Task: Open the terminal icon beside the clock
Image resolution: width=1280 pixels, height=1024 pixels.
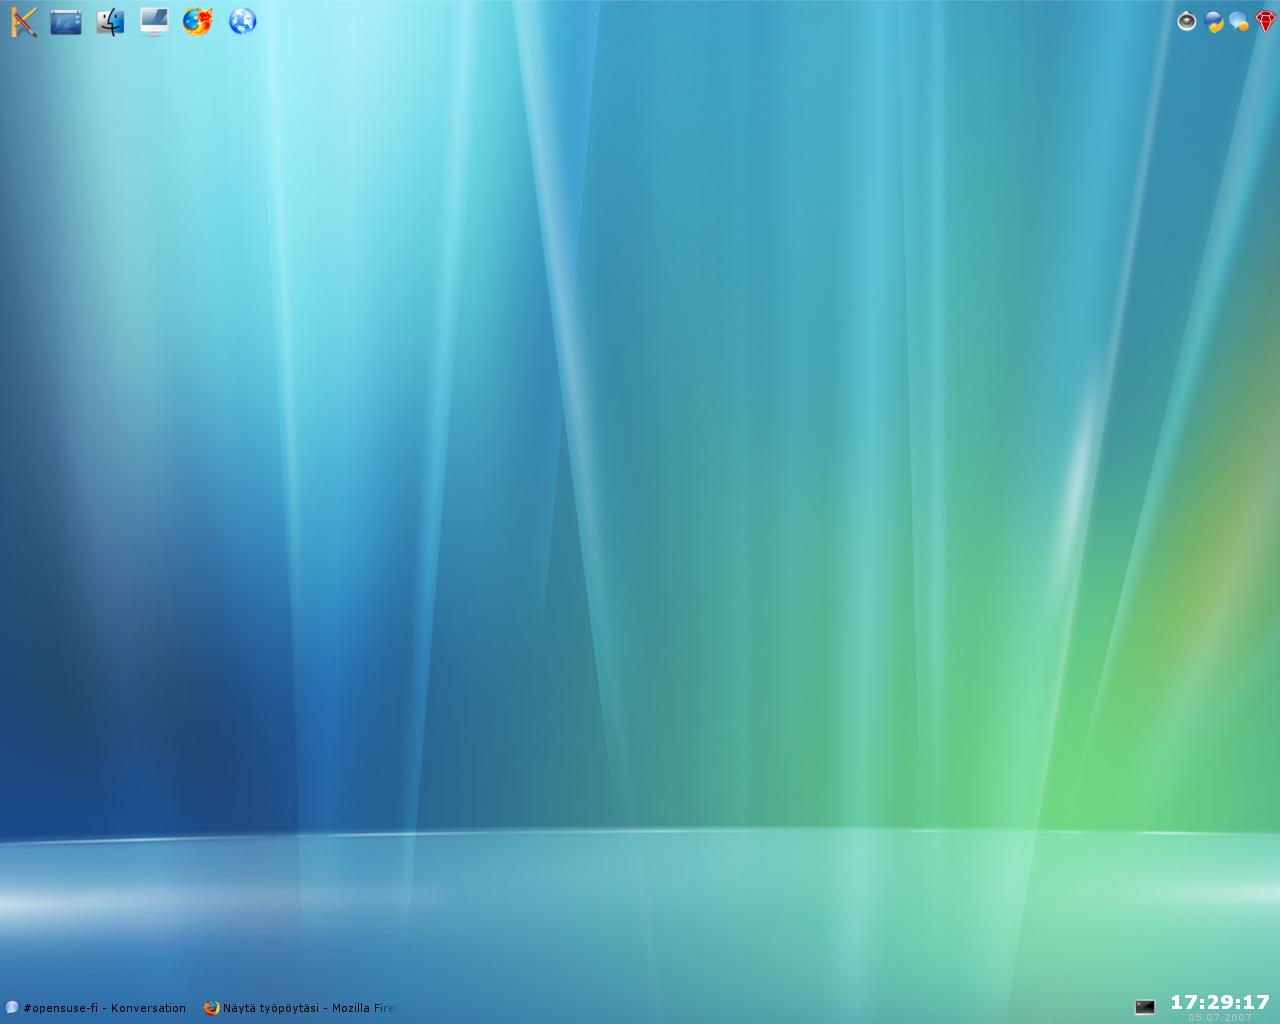Action: click(x=1145, y=1007)
